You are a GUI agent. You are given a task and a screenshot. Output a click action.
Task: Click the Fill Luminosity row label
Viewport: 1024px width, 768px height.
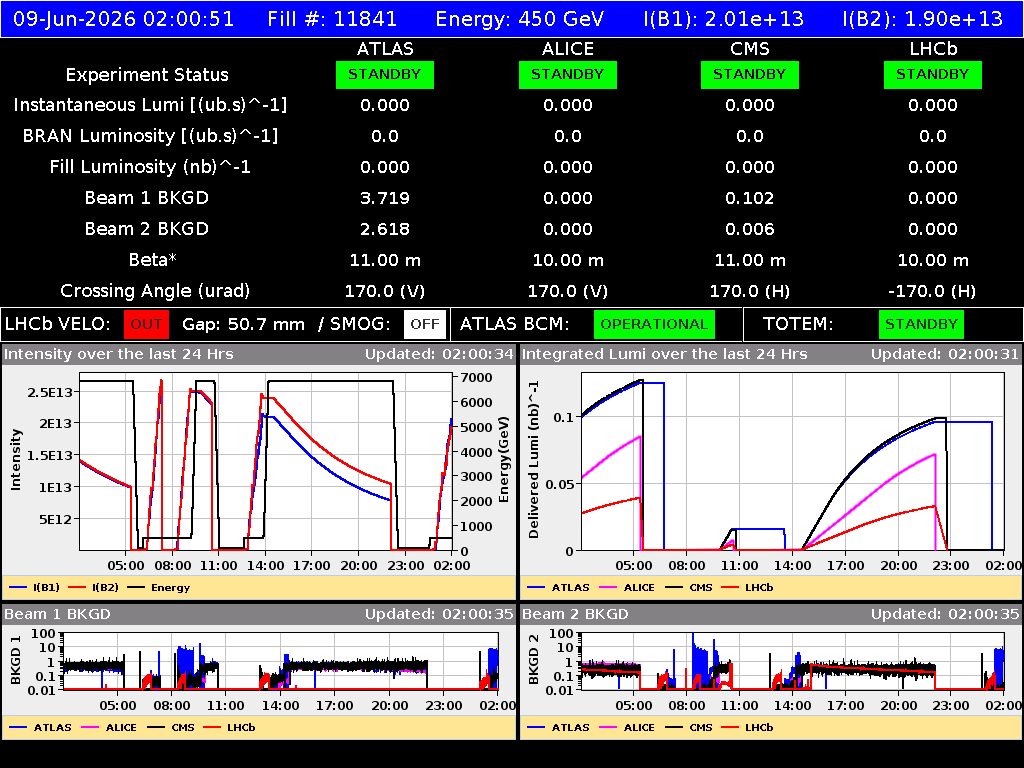(x=150, y=167)
